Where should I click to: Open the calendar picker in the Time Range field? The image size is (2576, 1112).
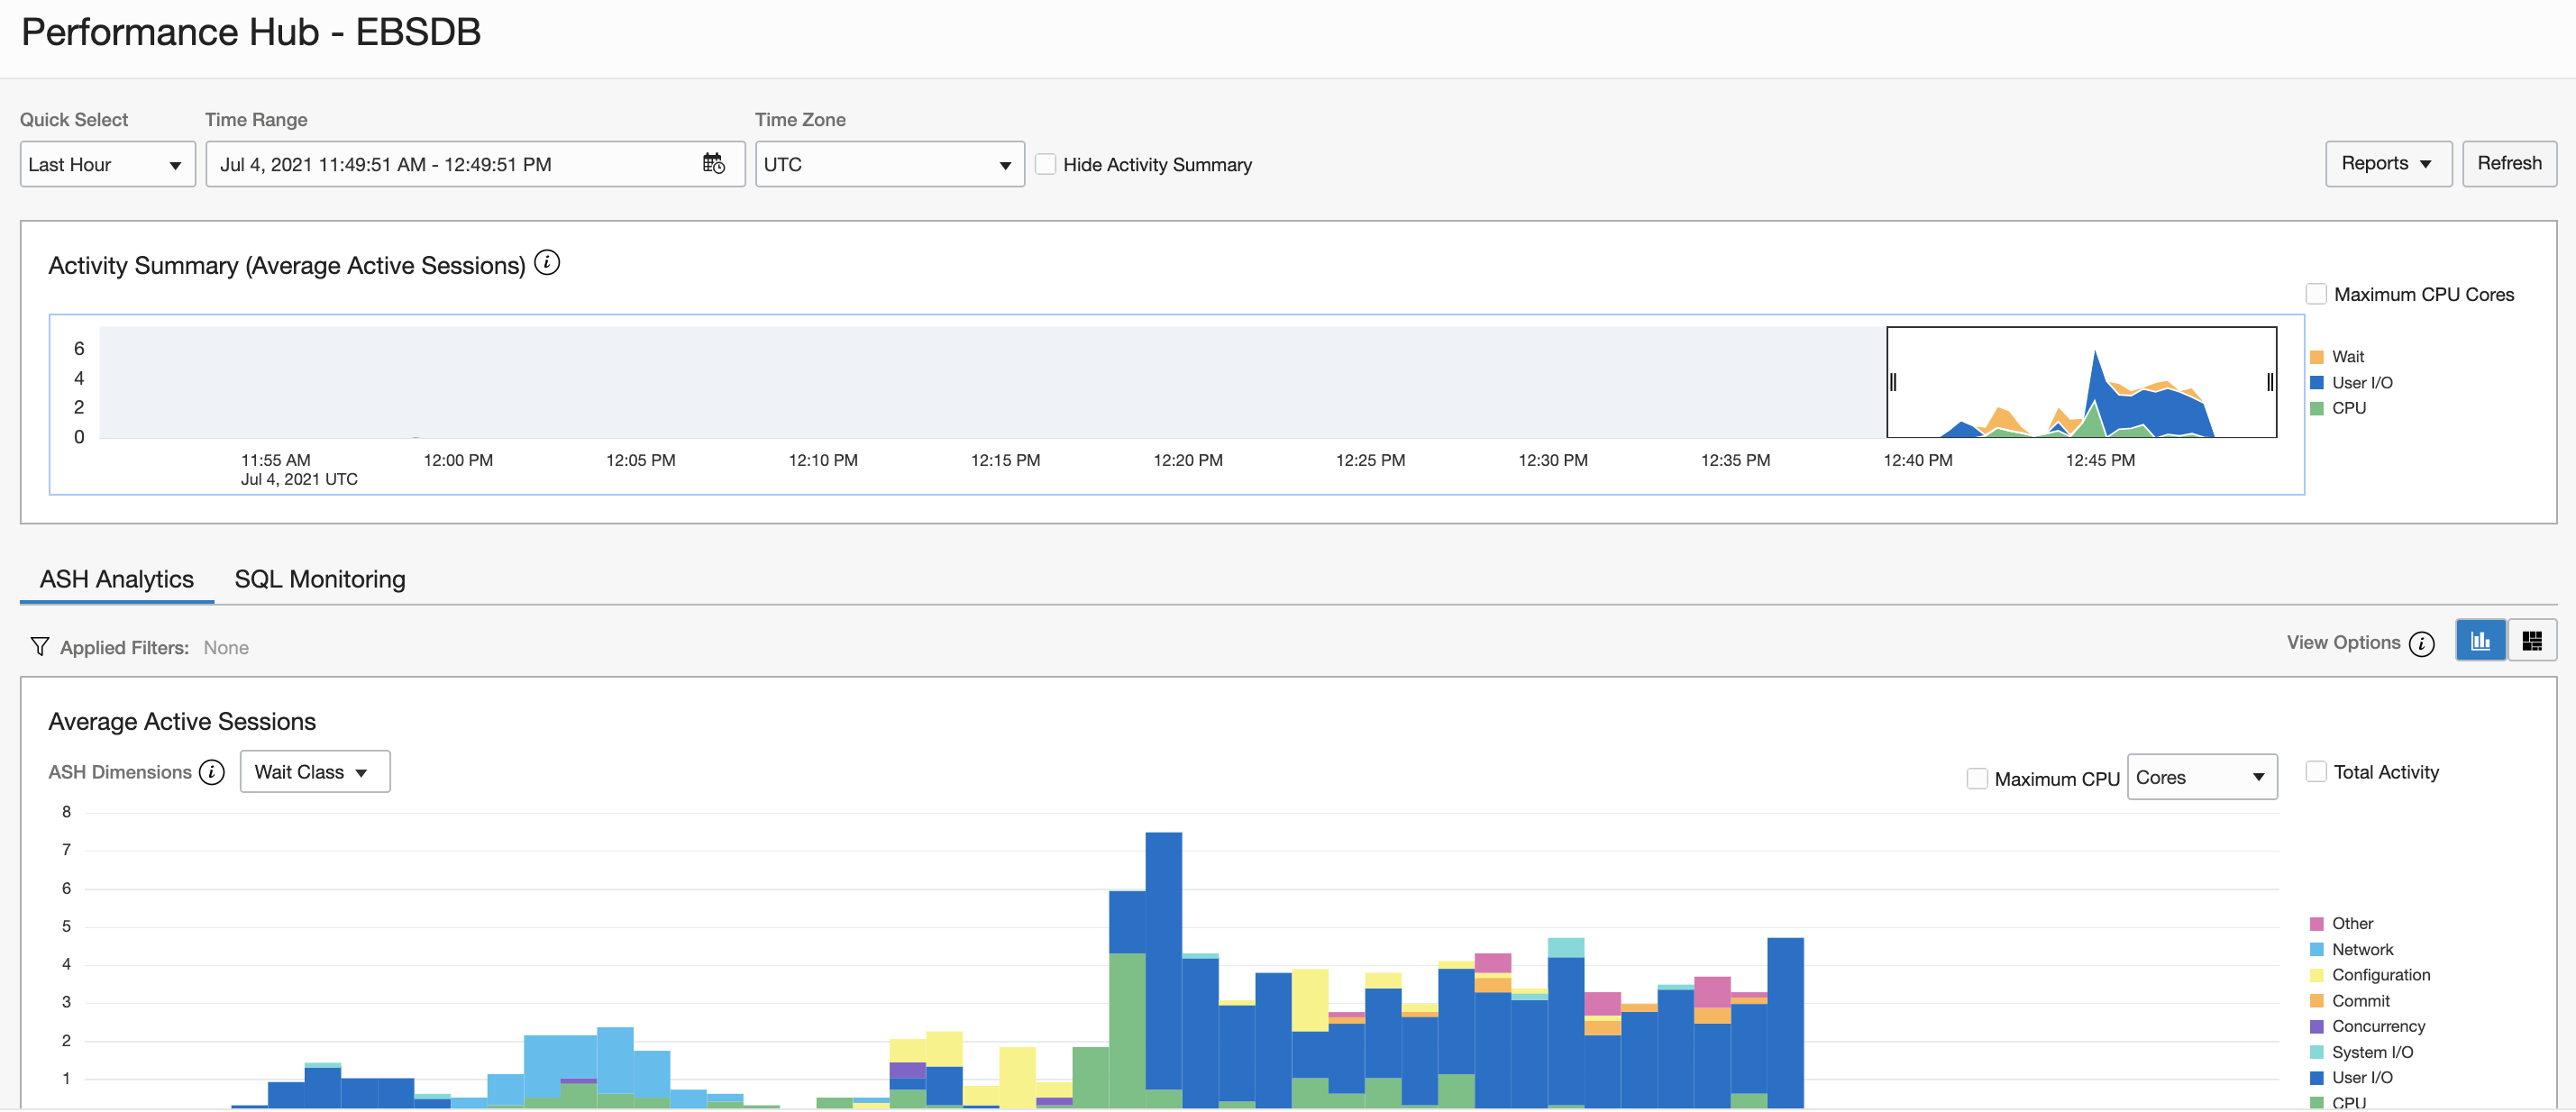coord(713,163)
